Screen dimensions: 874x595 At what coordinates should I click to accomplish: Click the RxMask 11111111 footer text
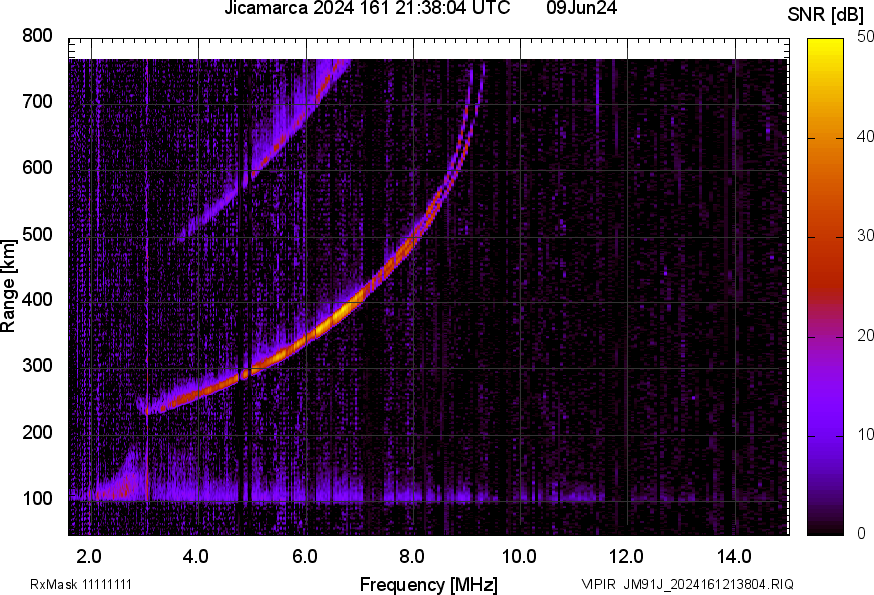coord(81,584)
